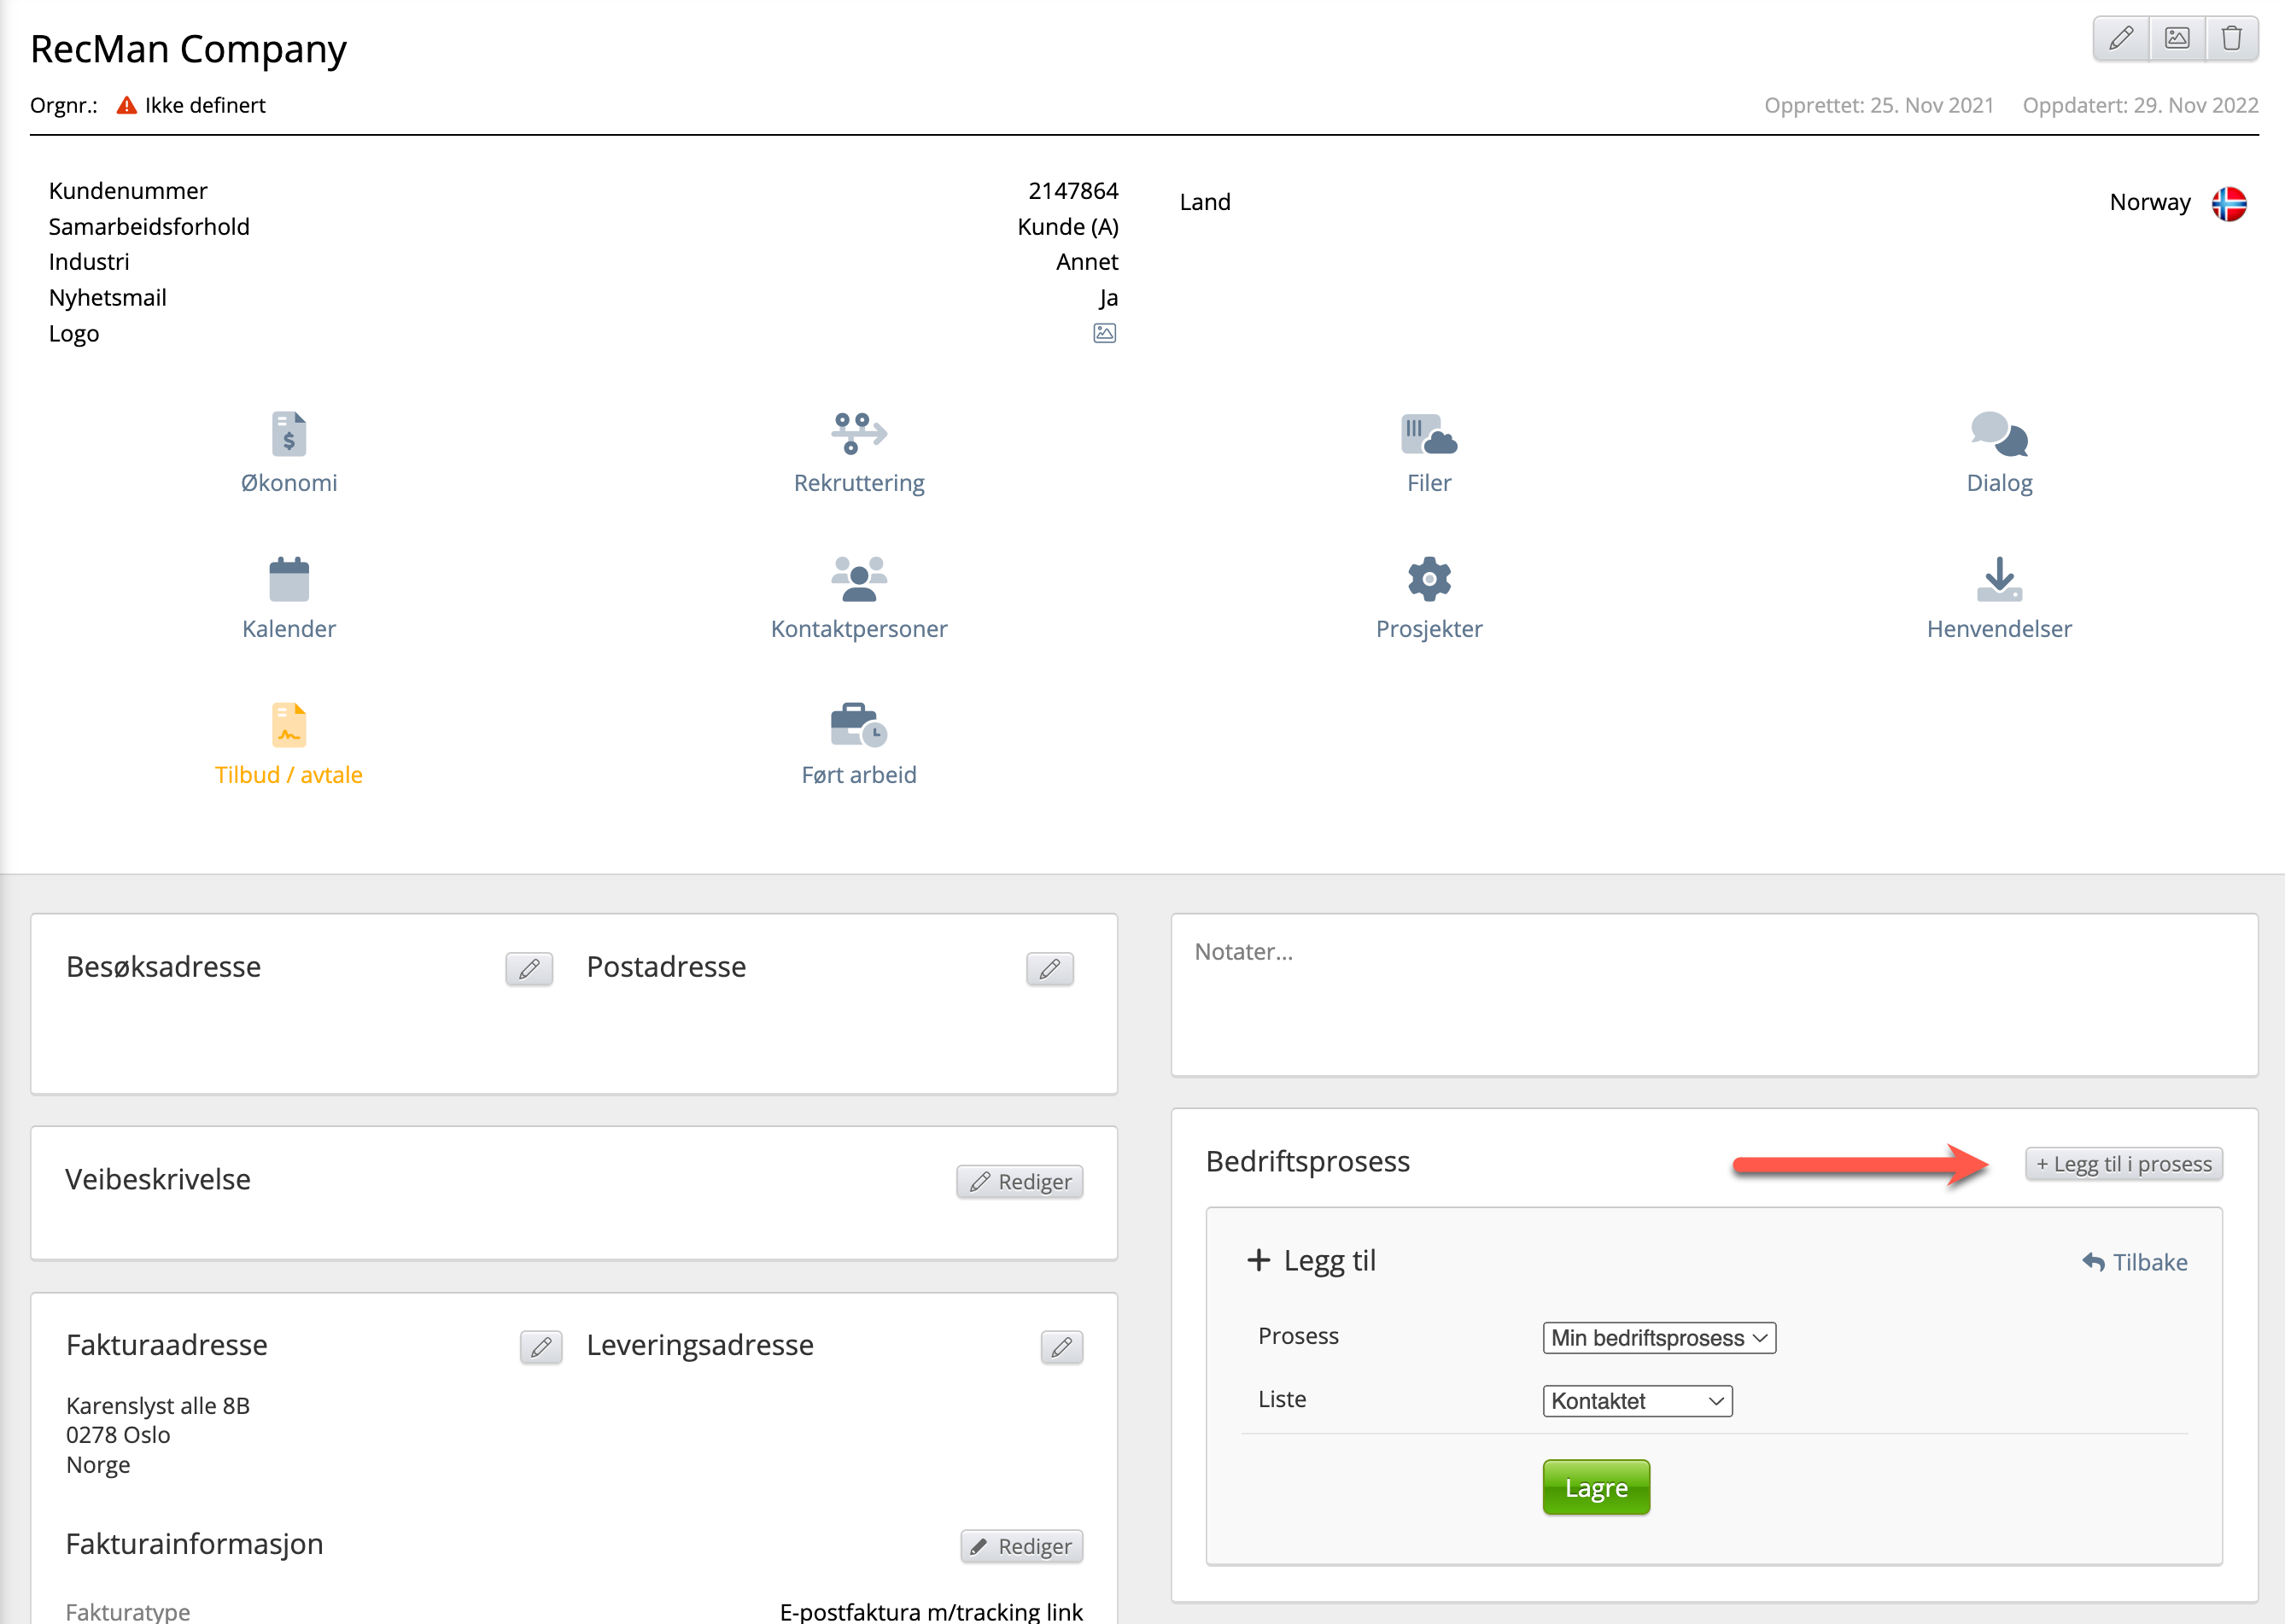
Task: Click + Legg til i prosess button
Action: (2123, 1164)
